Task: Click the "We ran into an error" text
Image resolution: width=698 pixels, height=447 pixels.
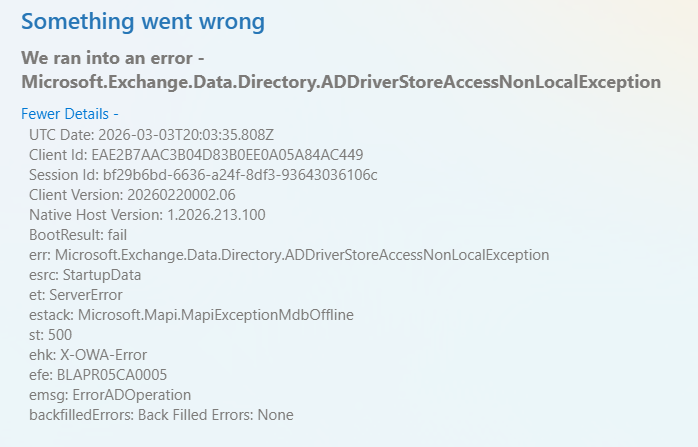Action: [120, 58]
